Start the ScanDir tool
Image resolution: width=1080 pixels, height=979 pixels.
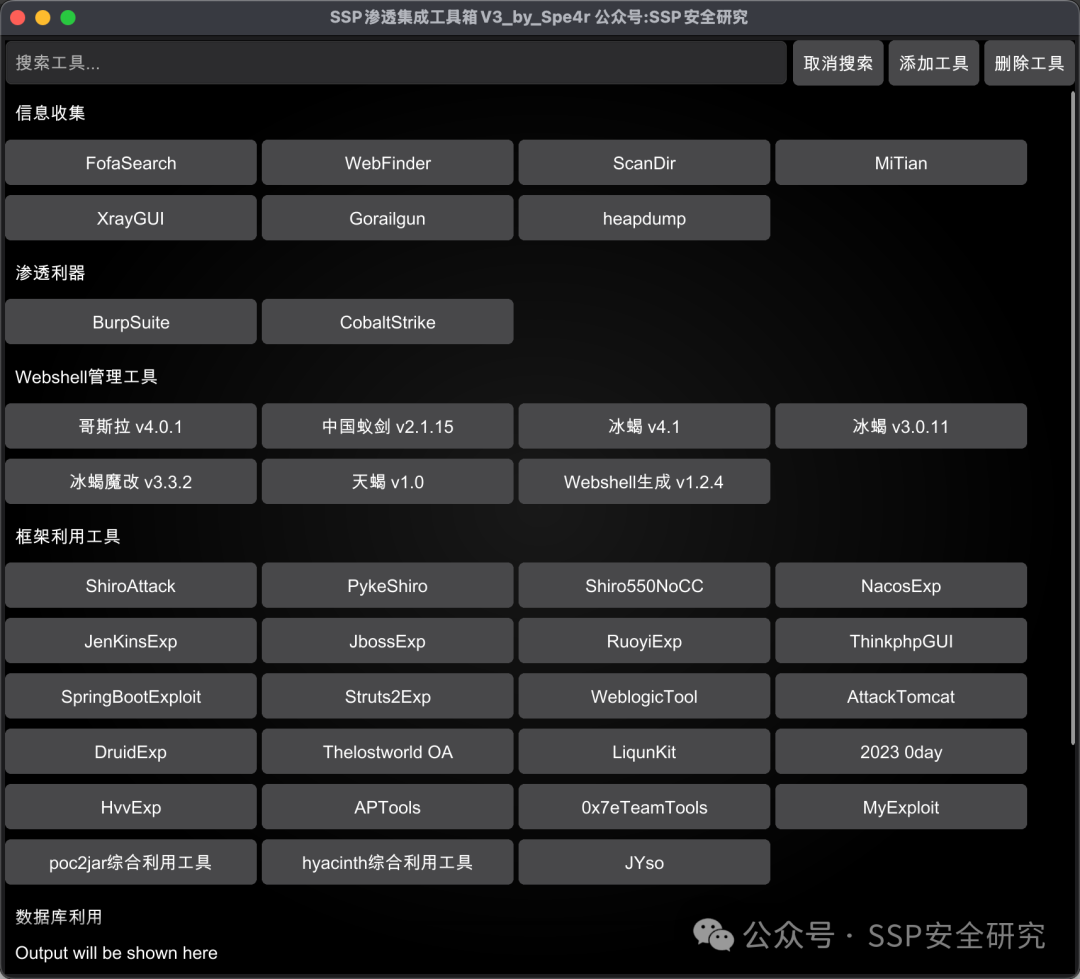coord(644,163)
